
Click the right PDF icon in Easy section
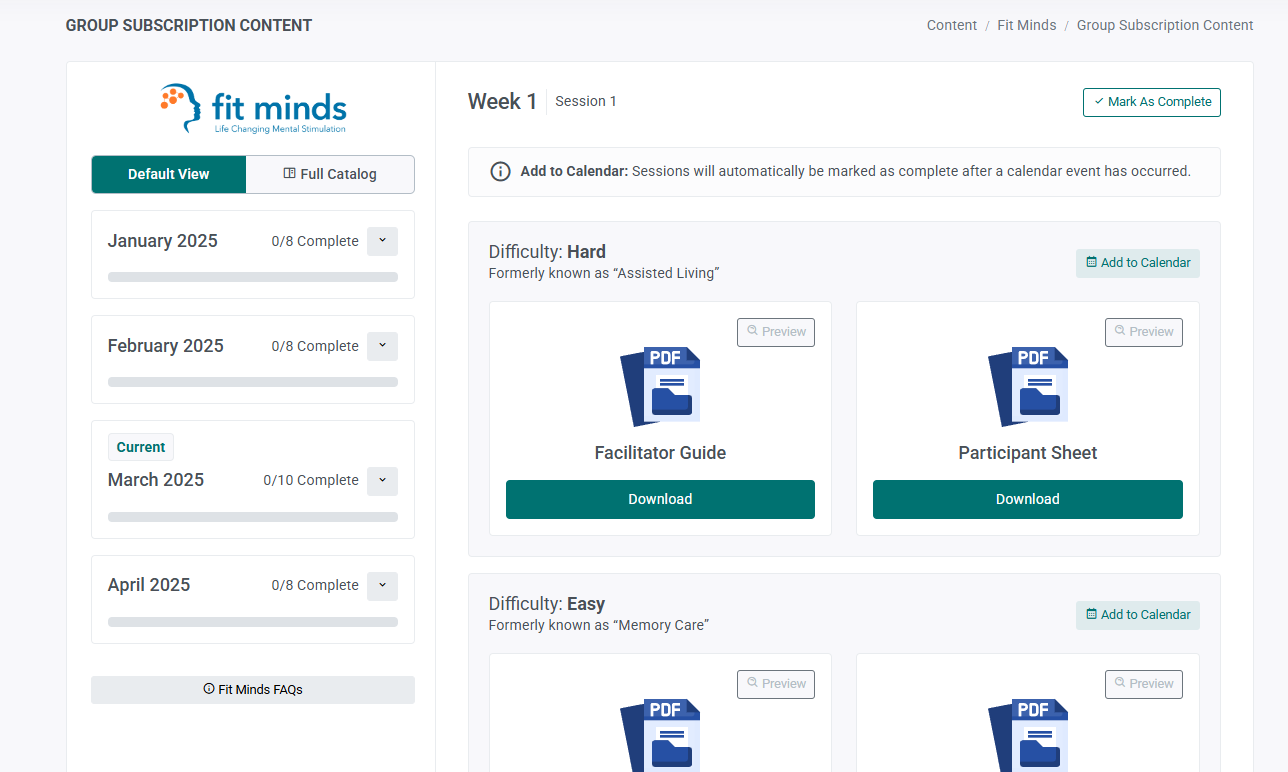click(x=1027, y=735)
